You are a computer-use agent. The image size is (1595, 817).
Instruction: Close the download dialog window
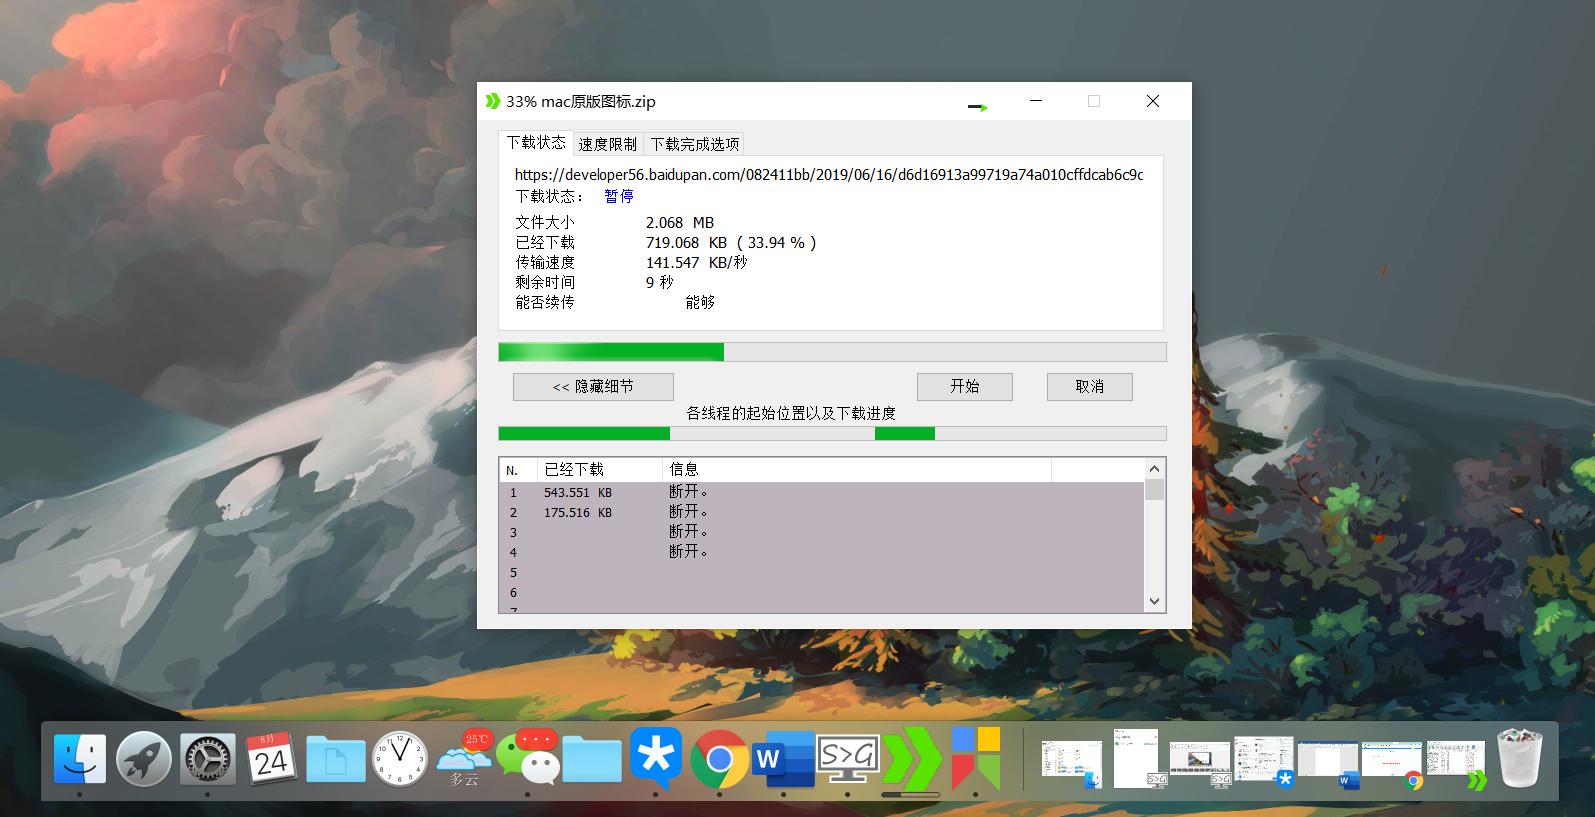pos(1153,101)
